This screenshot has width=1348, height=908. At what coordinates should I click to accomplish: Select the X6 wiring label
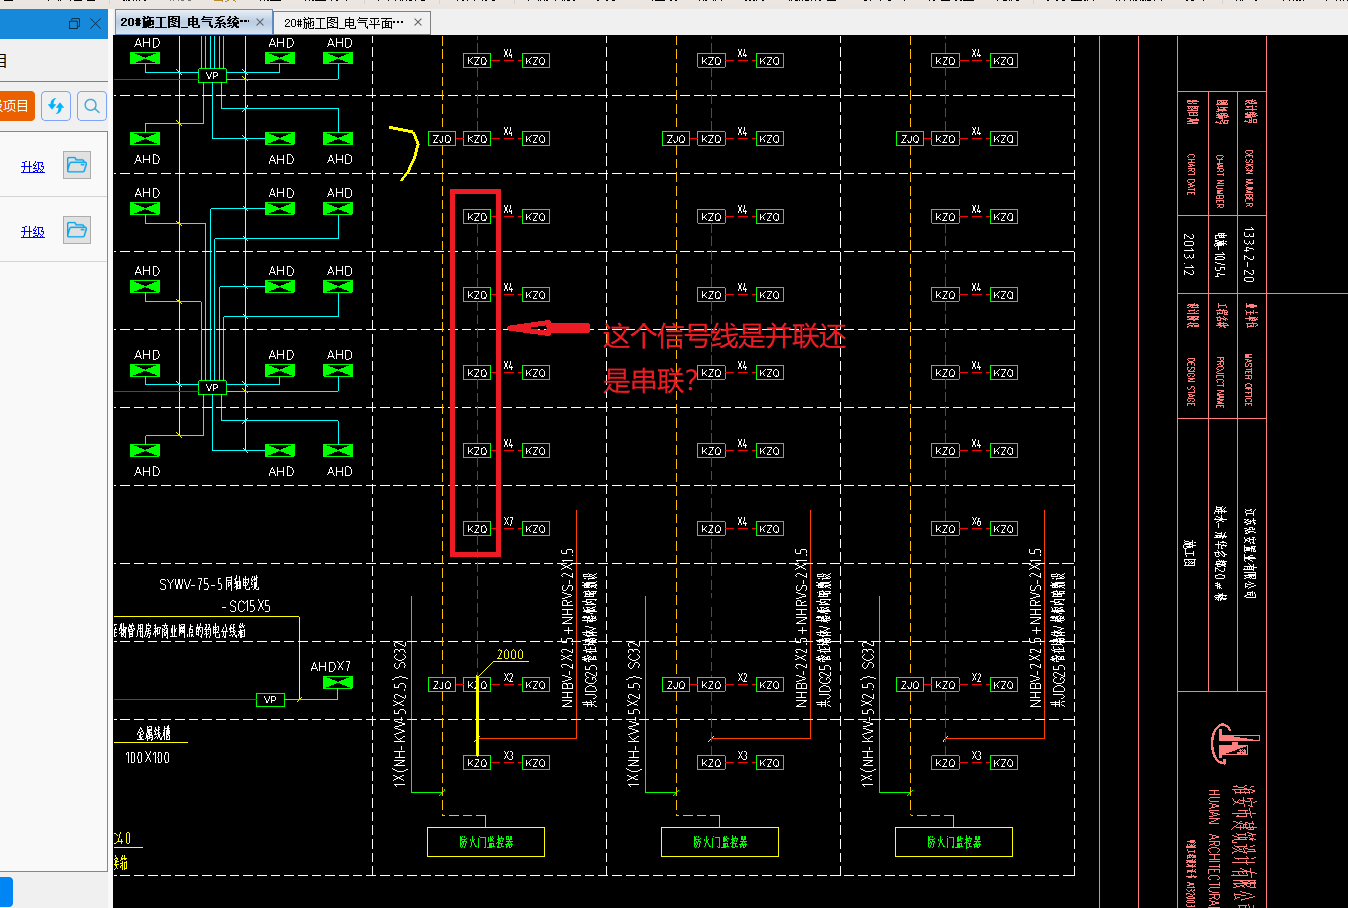pyautogui.click(x=976, y=522)
